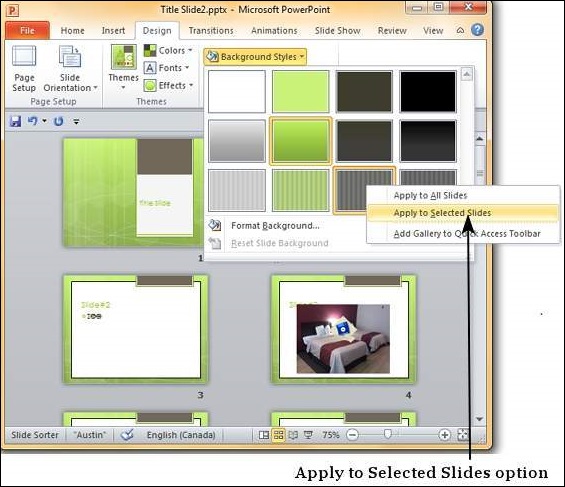Click the PowerPoint app icon in title bar
565x487 pixels.
12,10
